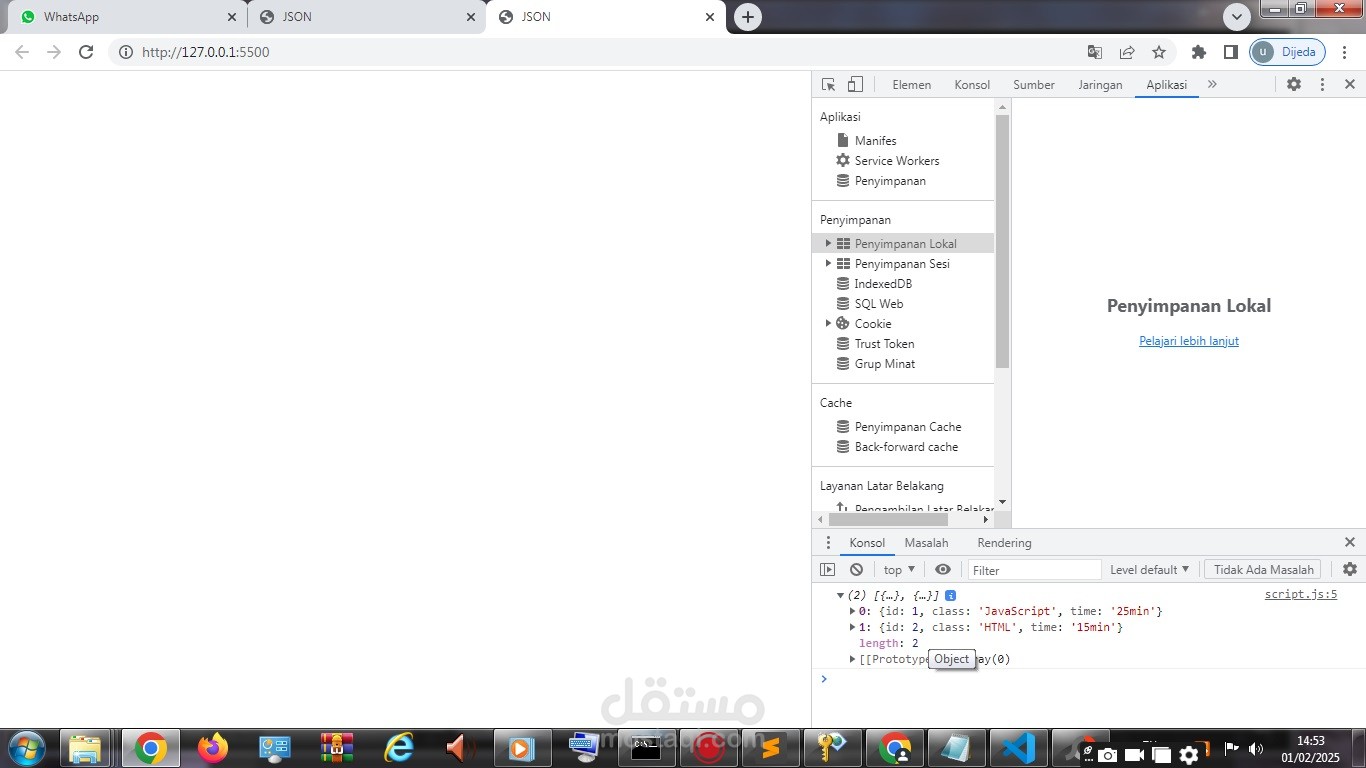
Task: Click the share page icon
Action: 1127,52
